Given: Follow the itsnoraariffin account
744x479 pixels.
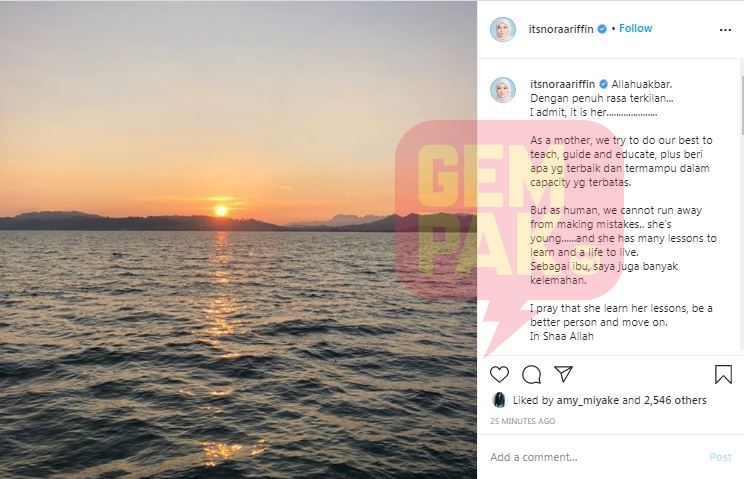Looking at the screenshot, I should coord(635,28).
